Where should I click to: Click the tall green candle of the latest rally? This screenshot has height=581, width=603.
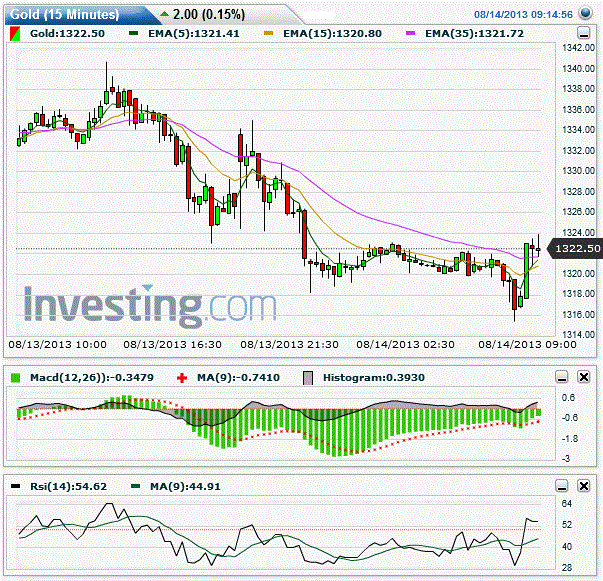coord(526,271)
